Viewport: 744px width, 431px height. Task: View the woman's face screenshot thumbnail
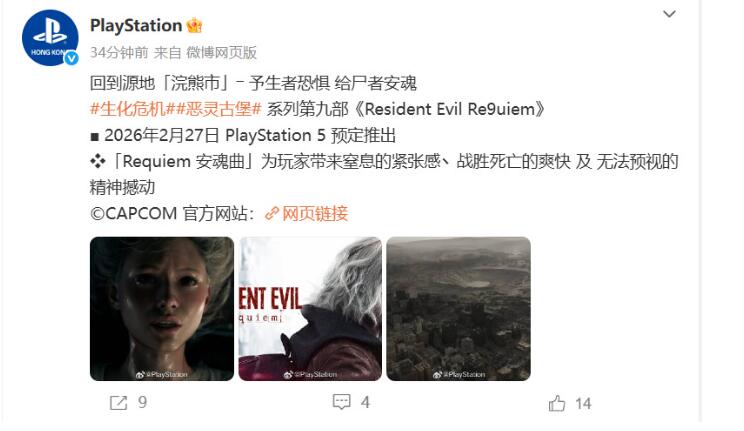[x=162, y=309]
